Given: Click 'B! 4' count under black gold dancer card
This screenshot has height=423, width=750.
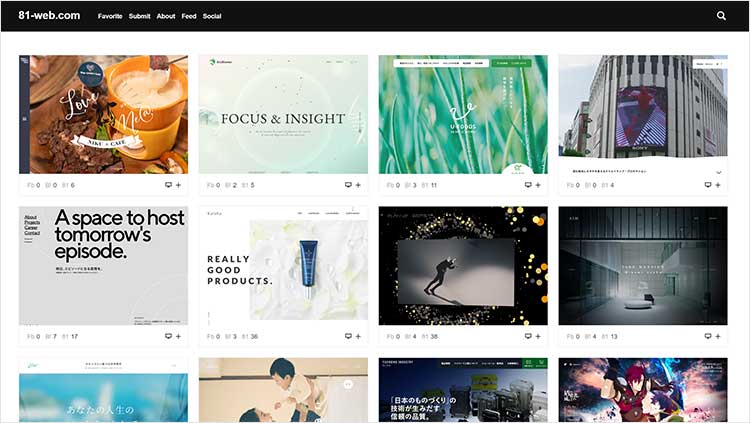Looking at the screenshot, I should pos(411,337).
